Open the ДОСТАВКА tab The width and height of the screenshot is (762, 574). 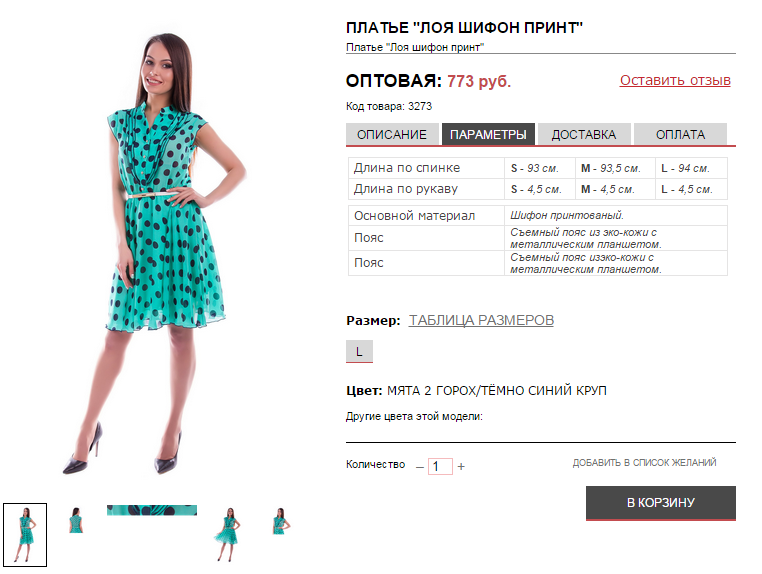point(584,135)
